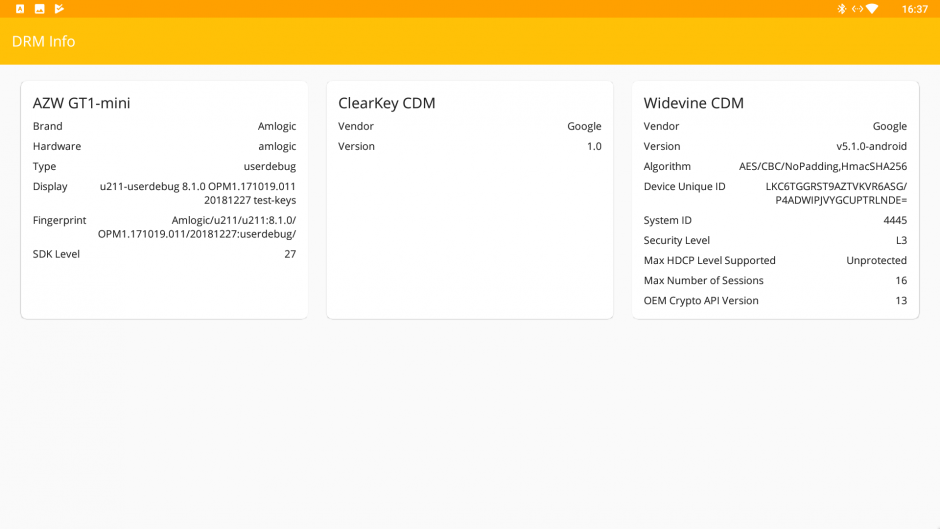The image size is (940, 529).
Task: Tap the Fingerprint label
Action: 59,220
